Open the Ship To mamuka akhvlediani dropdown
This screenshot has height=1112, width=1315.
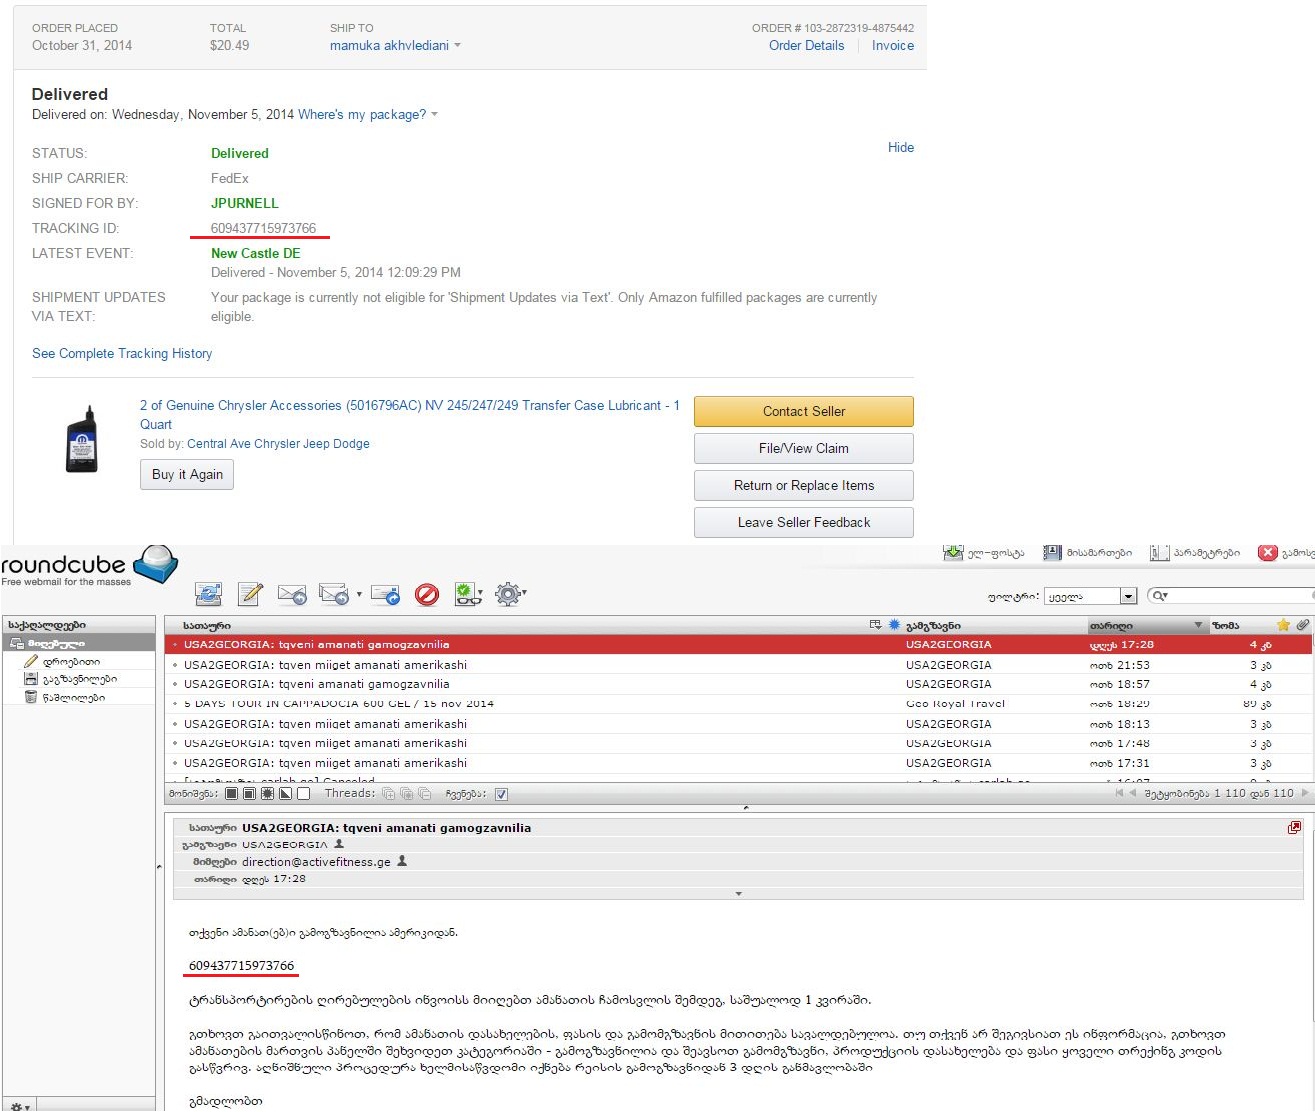(x=395, y=46)
